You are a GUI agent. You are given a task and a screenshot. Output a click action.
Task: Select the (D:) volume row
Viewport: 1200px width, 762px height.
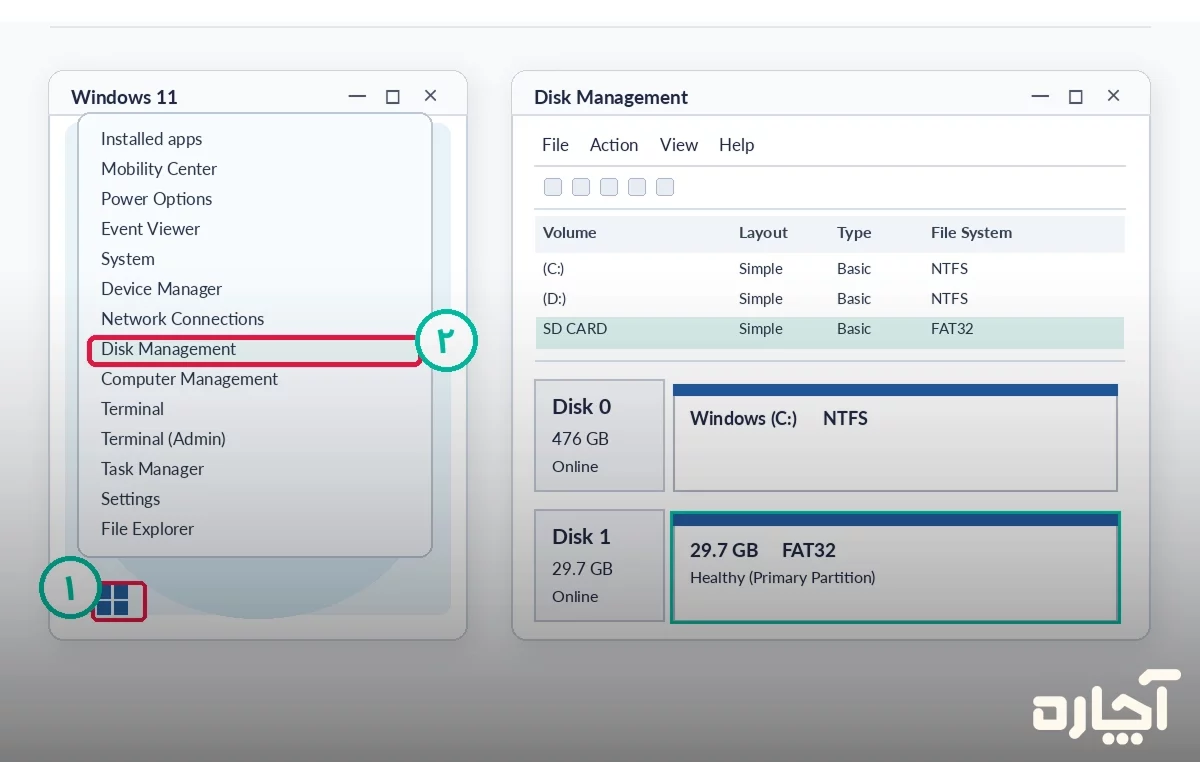pyautogui.click(x=830, y=299)
